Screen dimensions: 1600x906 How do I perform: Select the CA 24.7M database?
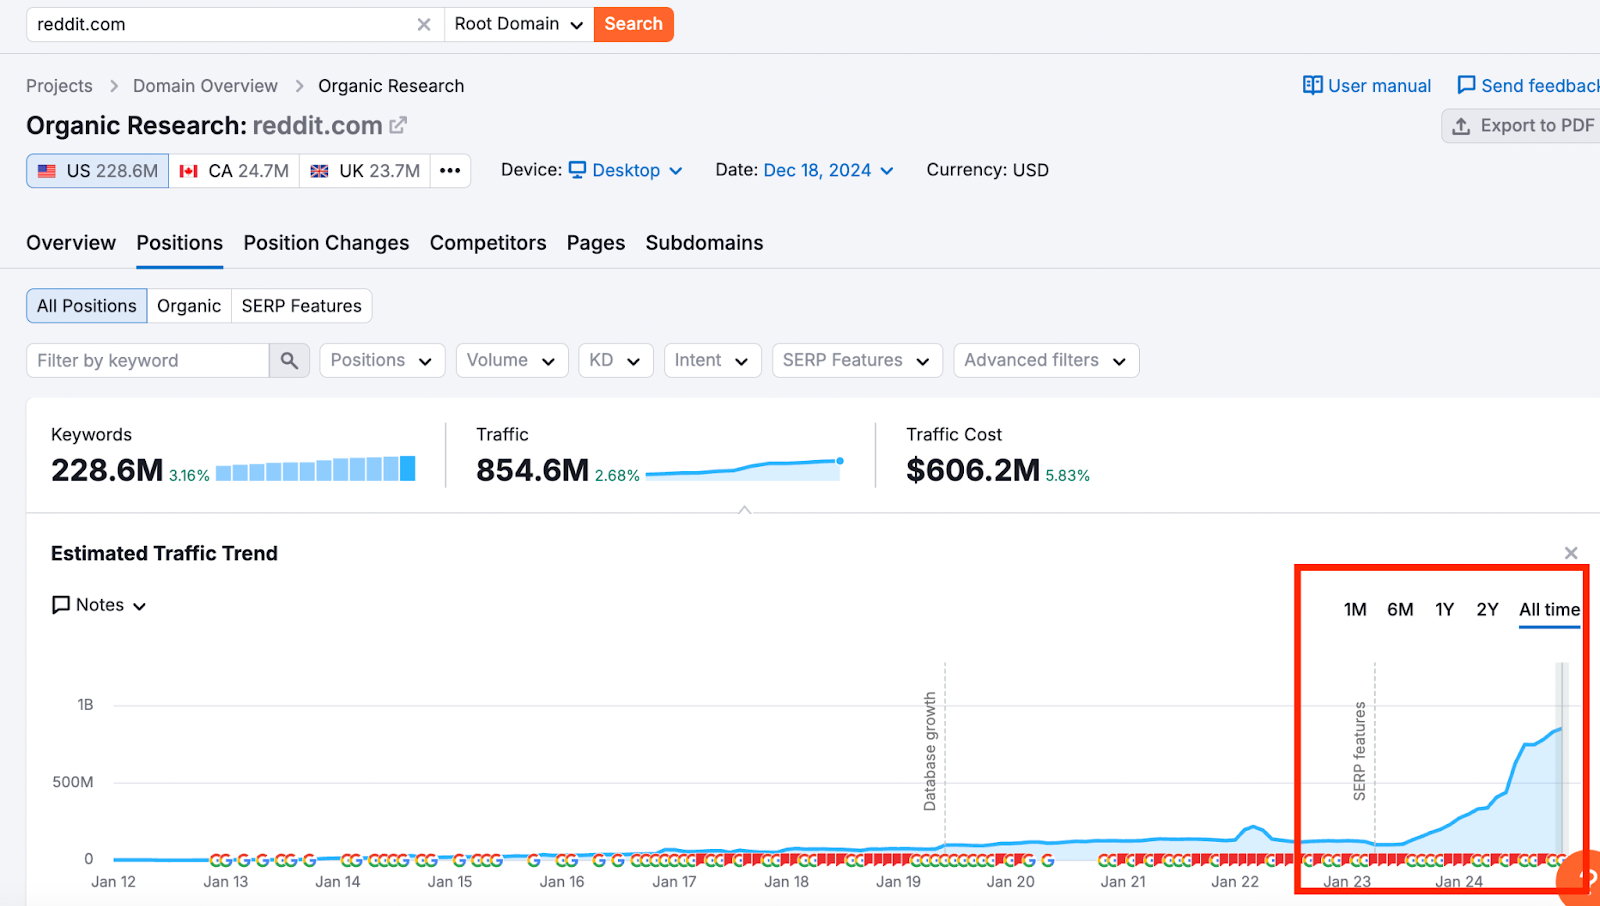point(234,171)
